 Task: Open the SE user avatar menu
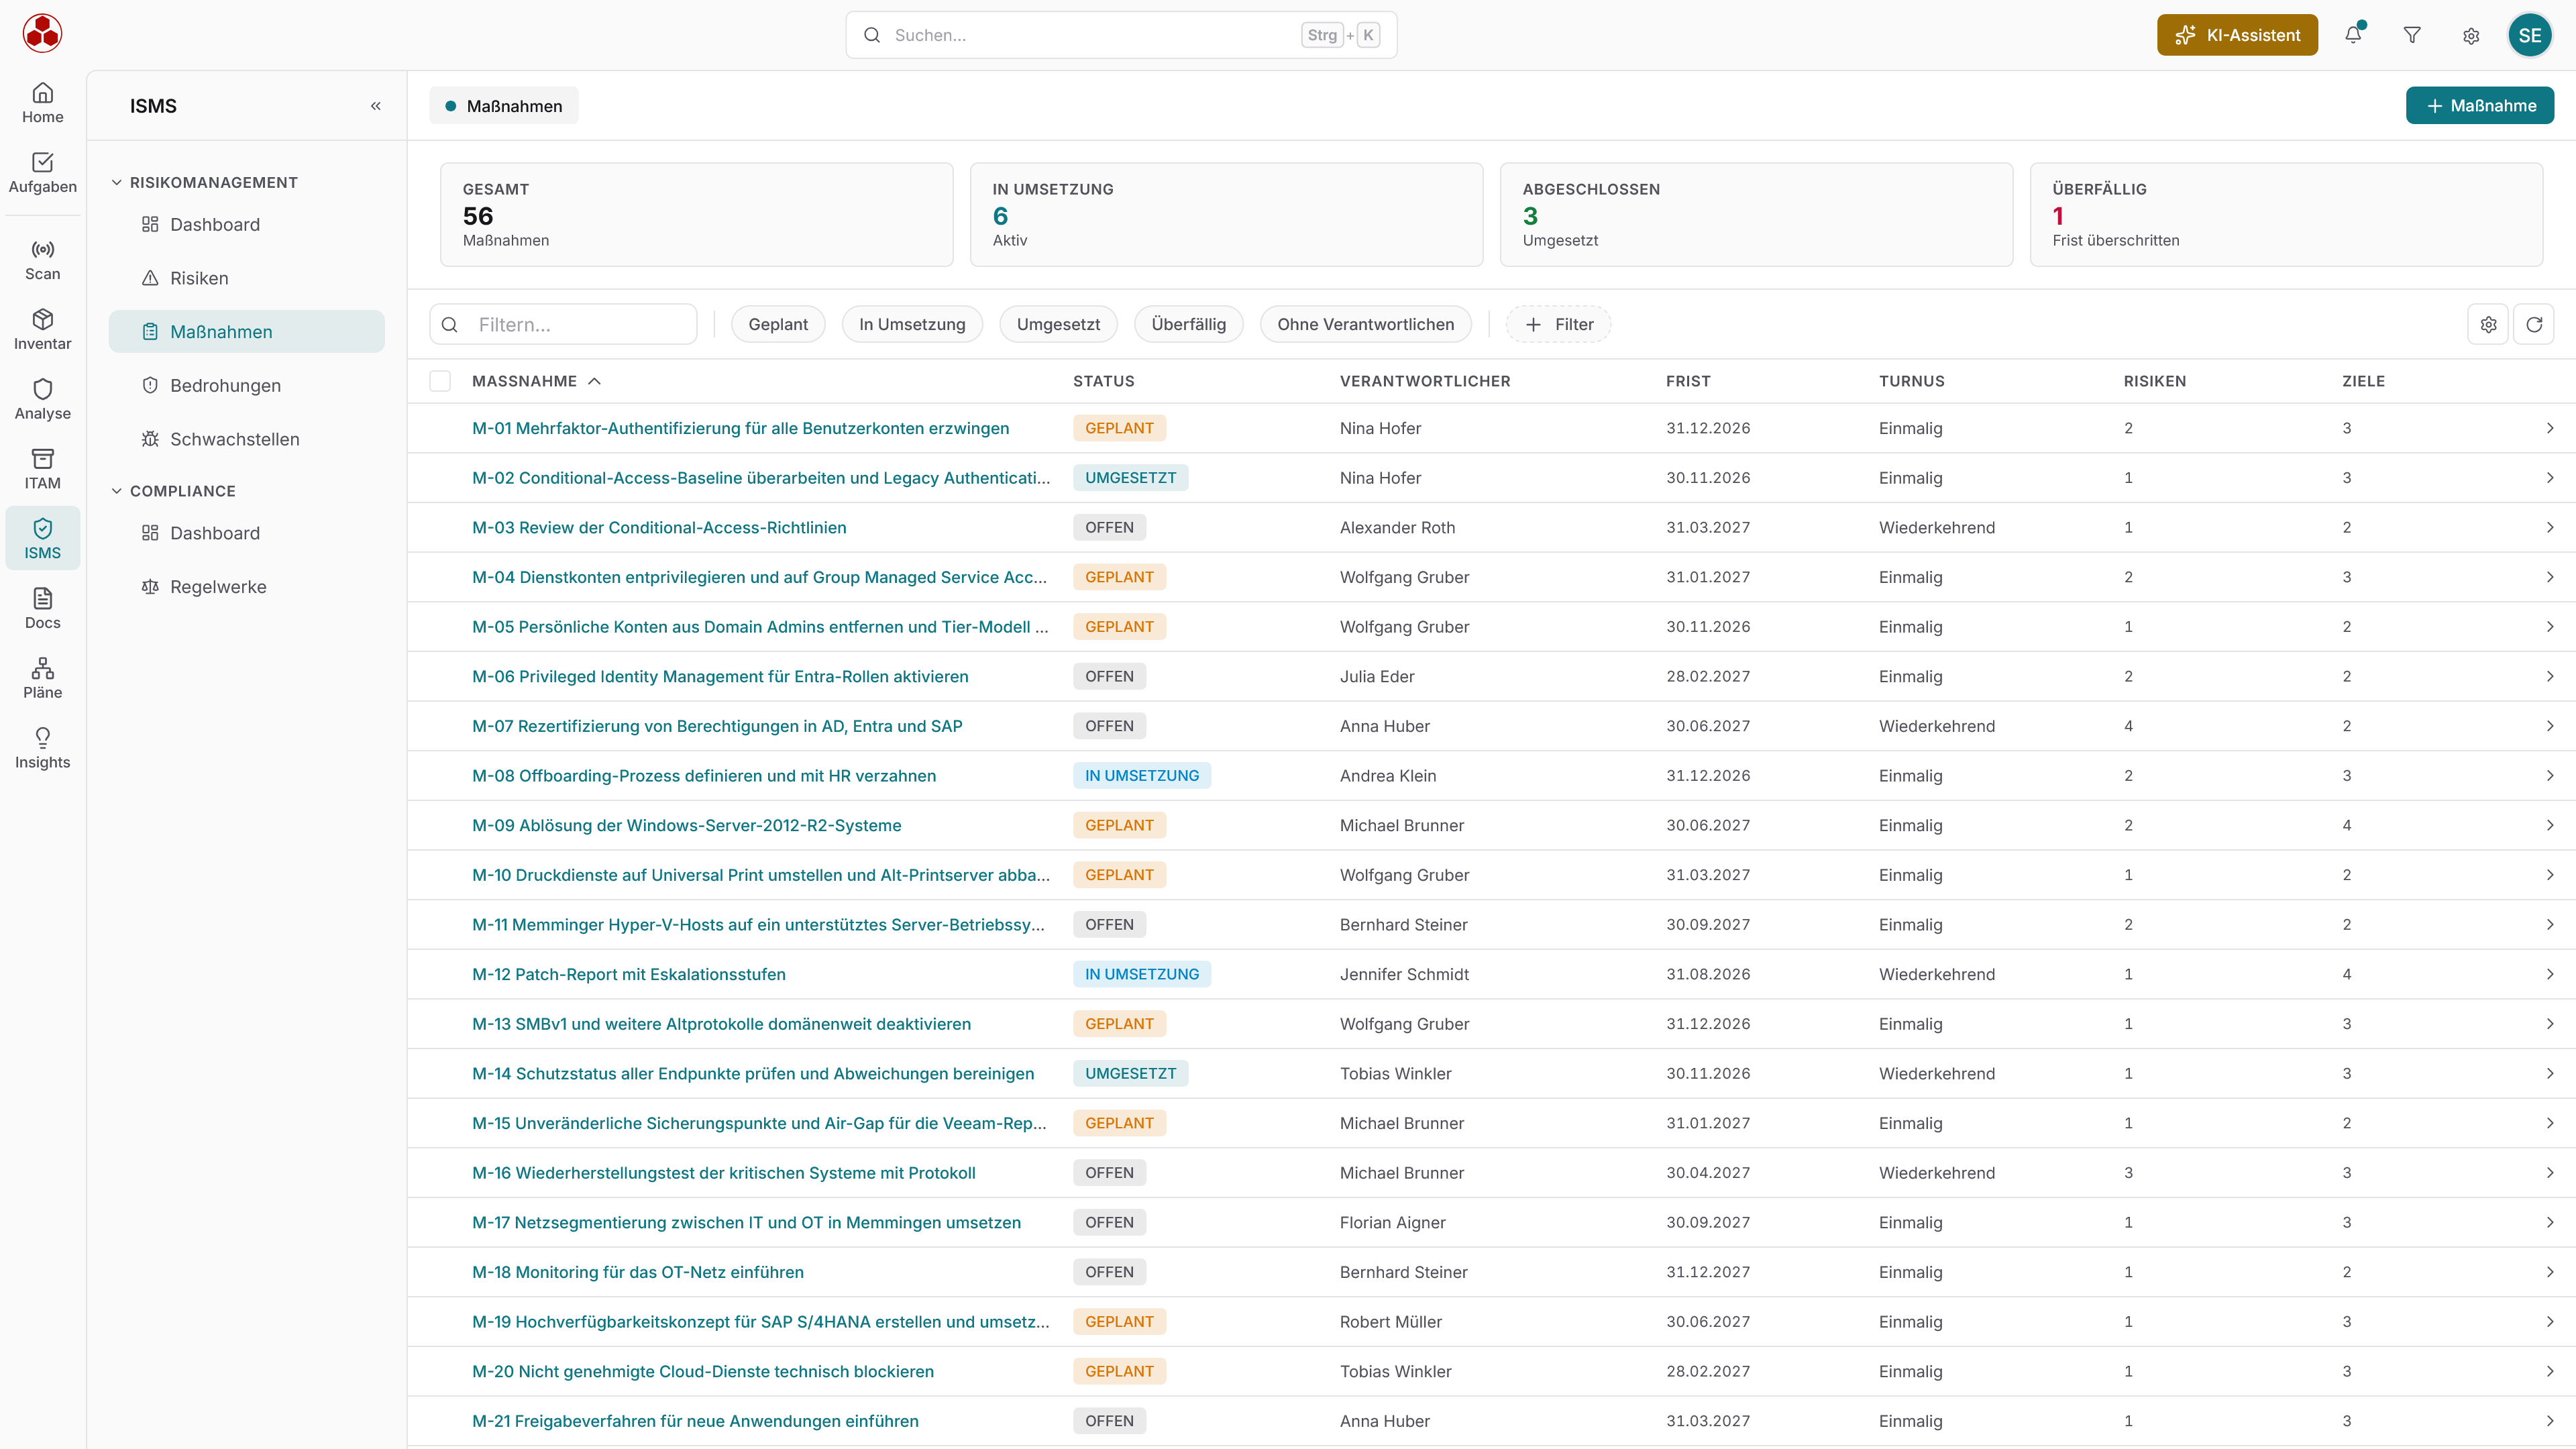pos(2530,35)
